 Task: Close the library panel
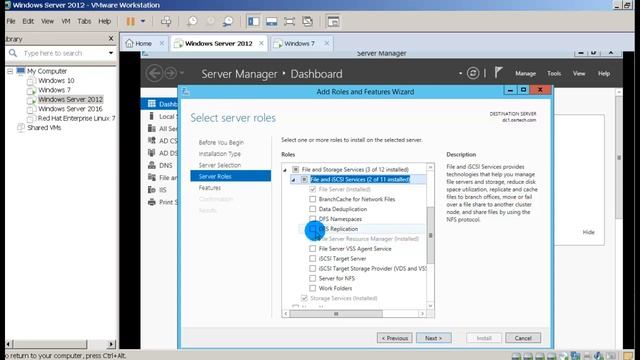tap(111, 38)
